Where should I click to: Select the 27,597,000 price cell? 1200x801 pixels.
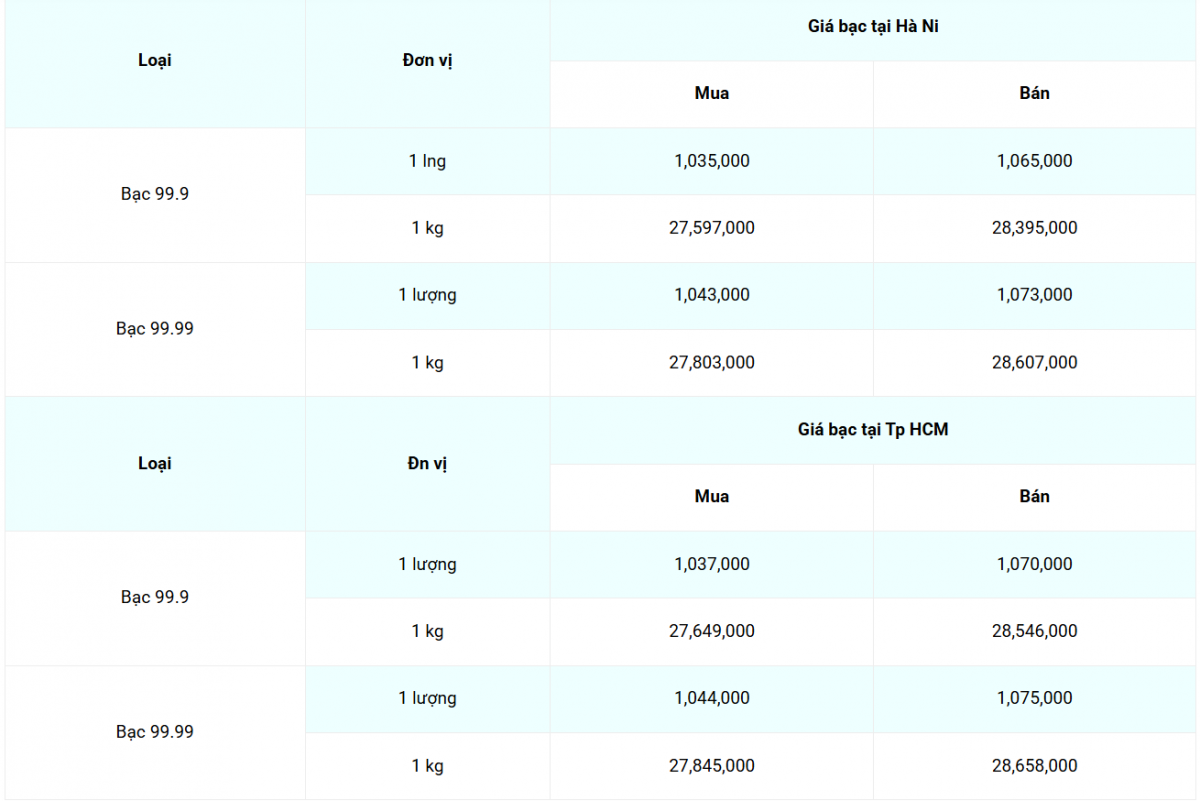711,228
